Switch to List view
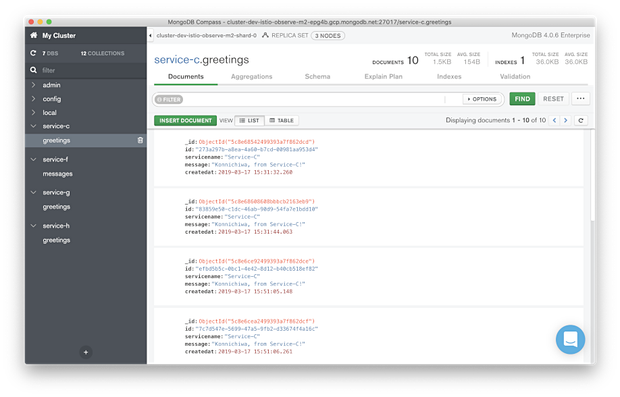The image size is (620, 397). tap(250, 120)
